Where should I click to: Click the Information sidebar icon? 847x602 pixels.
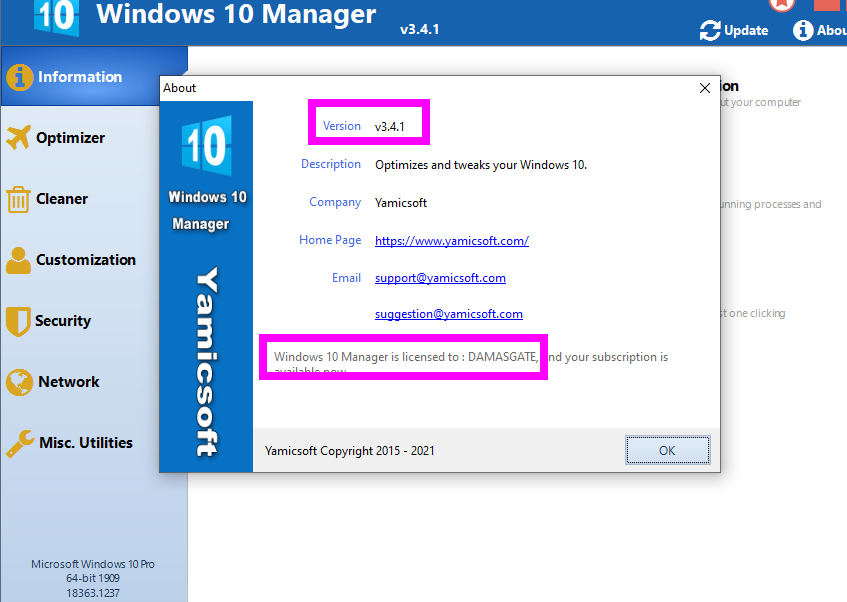(x=19, y=77)
